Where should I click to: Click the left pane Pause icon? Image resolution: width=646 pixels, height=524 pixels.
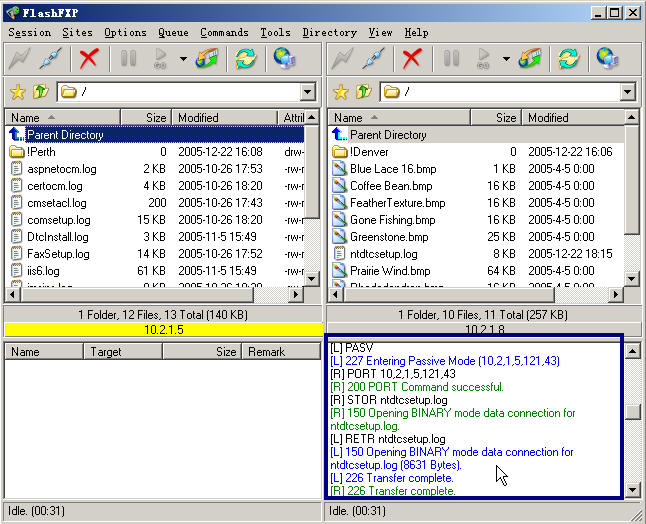point(128,58)
